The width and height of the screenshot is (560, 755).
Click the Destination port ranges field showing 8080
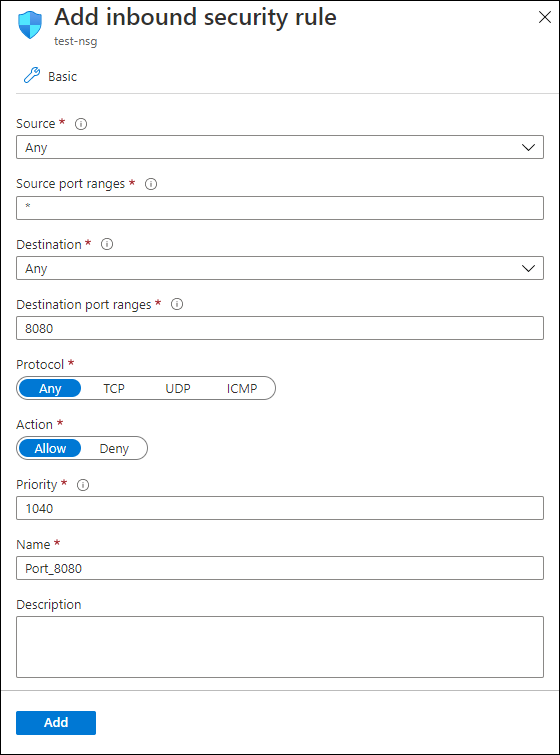(x=280, y=328)
